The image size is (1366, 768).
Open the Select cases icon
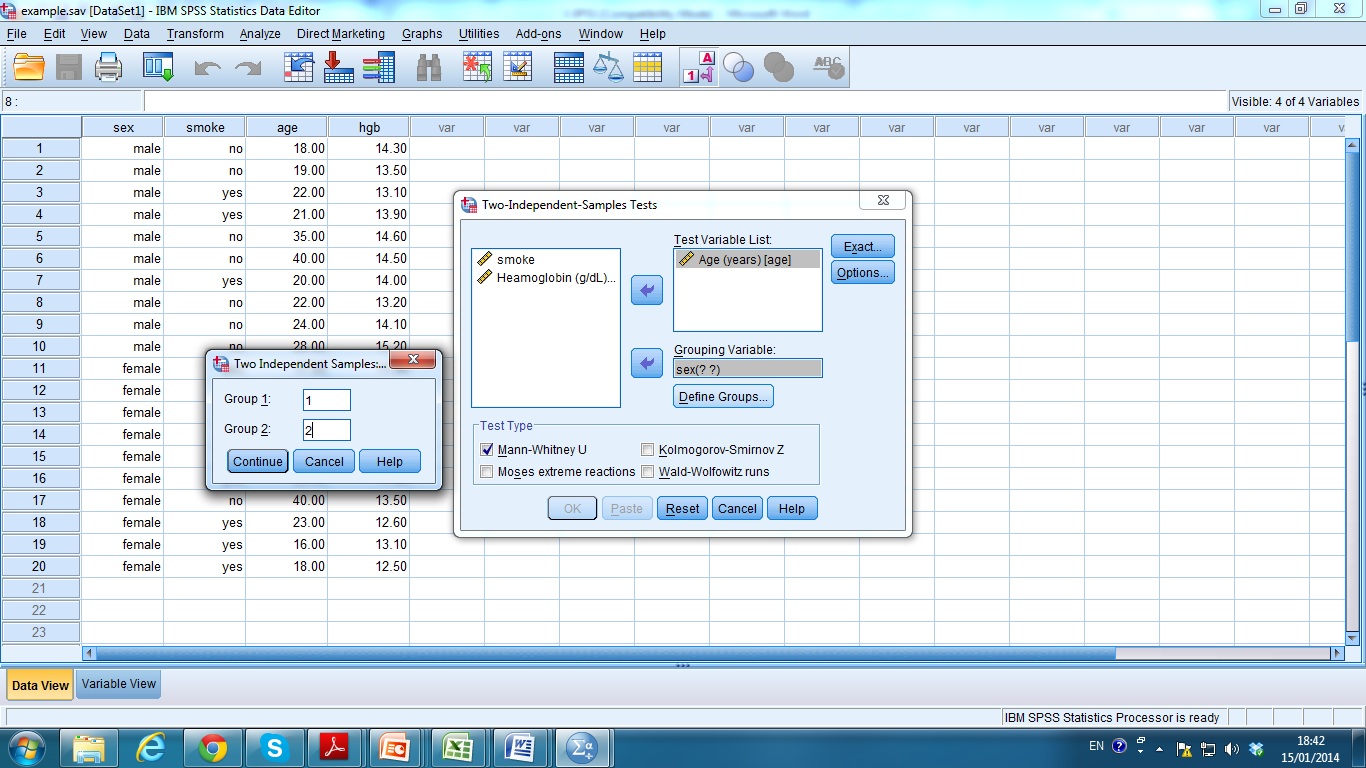(647, 67)
